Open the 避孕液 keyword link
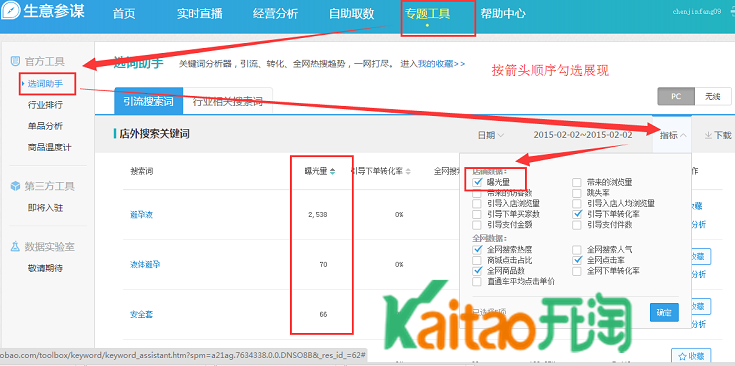 pyautogui.click(x=142, y=215)
